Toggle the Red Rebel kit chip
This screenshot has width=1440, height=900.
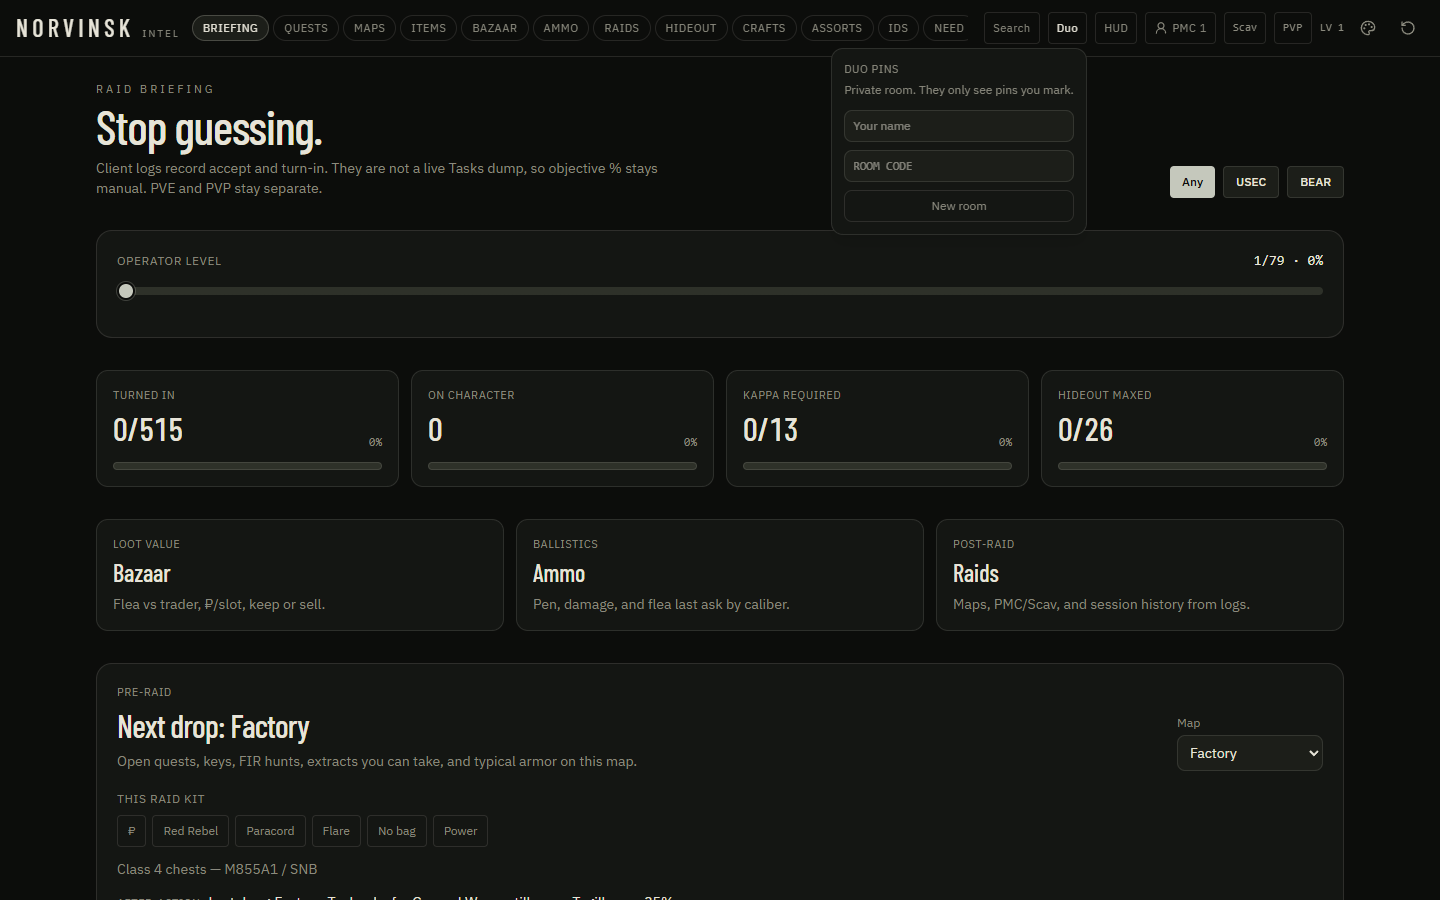pos(191,831)
